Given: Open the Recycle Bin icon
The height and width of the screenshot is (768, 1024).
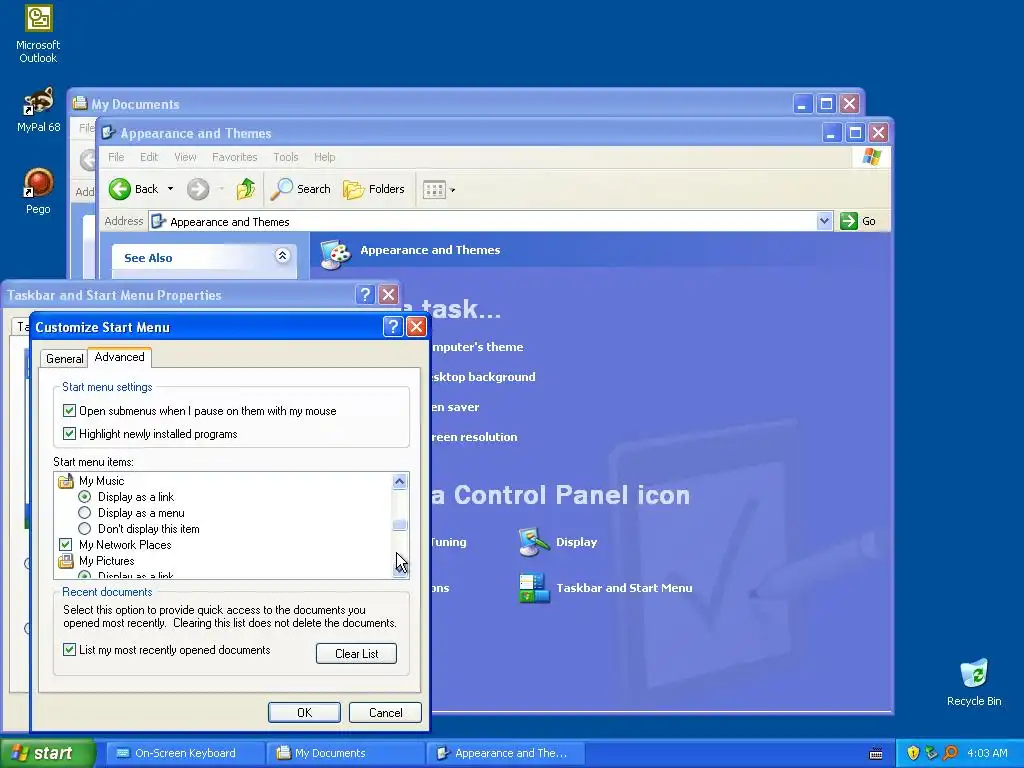Looking at the screenshot, I should pyautogui.click(x=974, y=682).
